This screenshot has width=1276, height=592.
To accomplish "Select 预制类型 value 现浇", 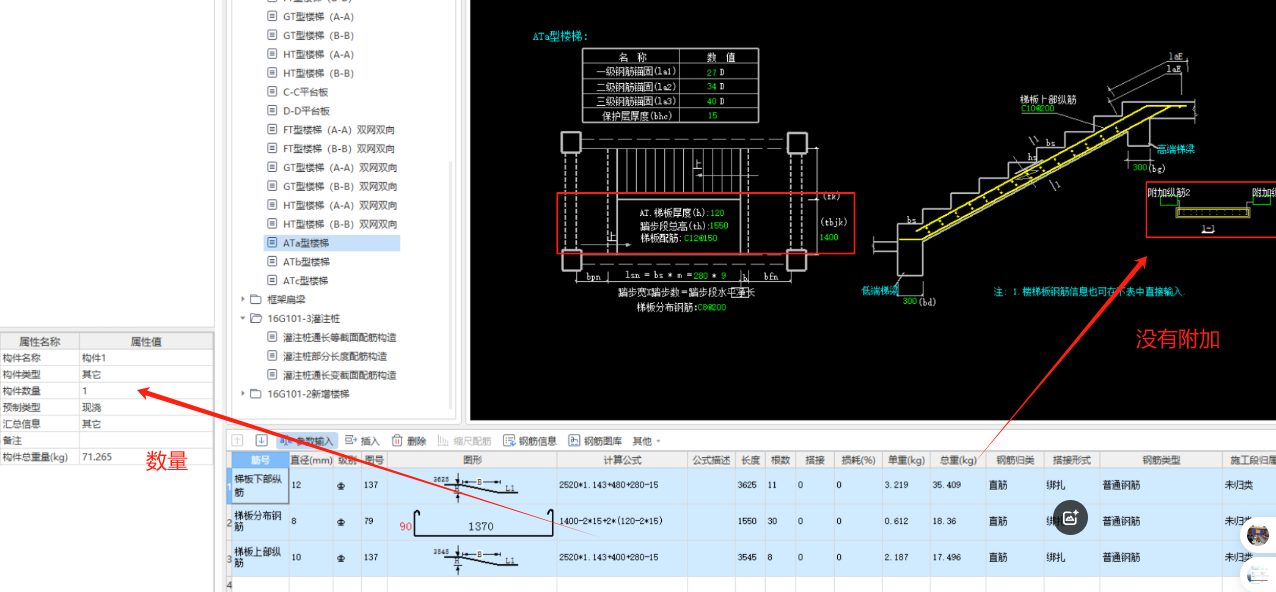I will point(146,407).
